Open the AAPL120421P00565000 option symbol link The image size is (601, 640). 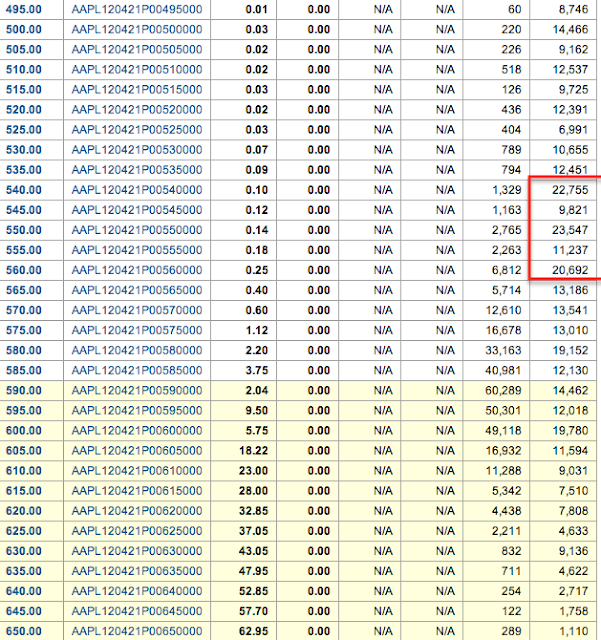[x=137, y=290]
